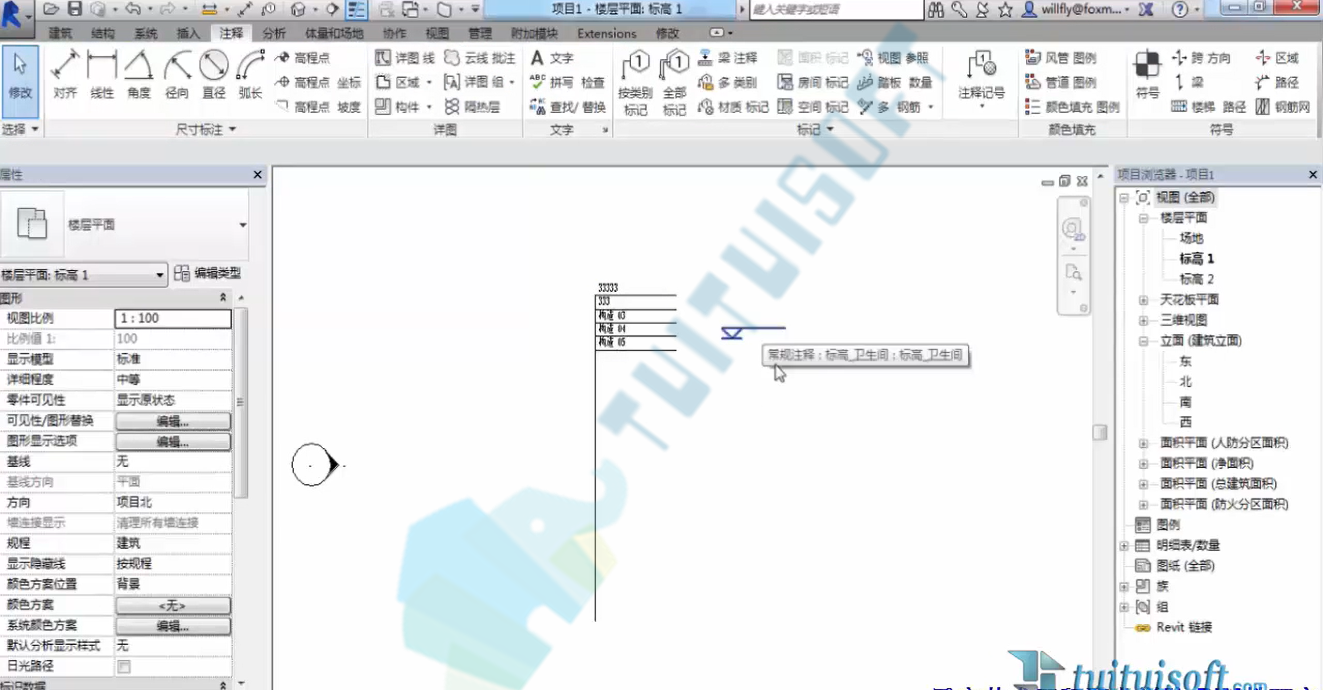Open the 查找/替换 find and replace tool
This screenshot has width=1323, height=690.
[567, 107]
